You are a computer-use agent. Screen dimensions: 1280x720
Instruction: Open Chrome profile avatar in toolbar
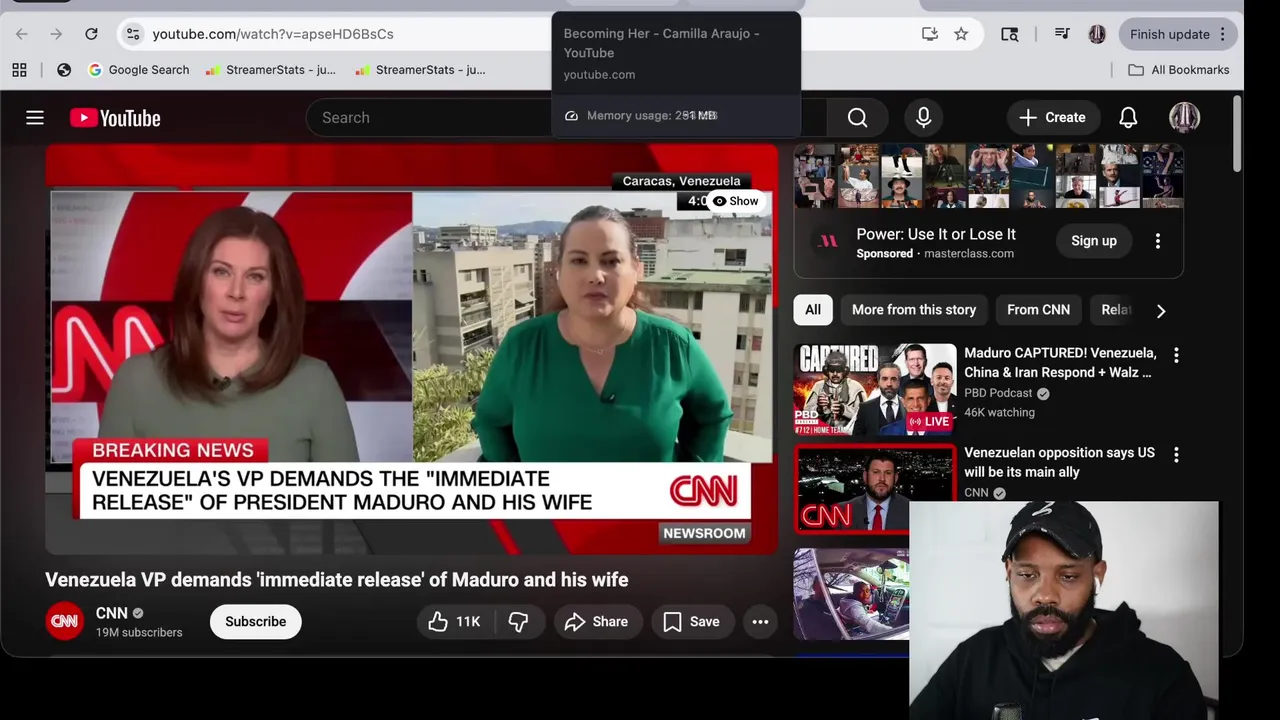coord(1097,34)
